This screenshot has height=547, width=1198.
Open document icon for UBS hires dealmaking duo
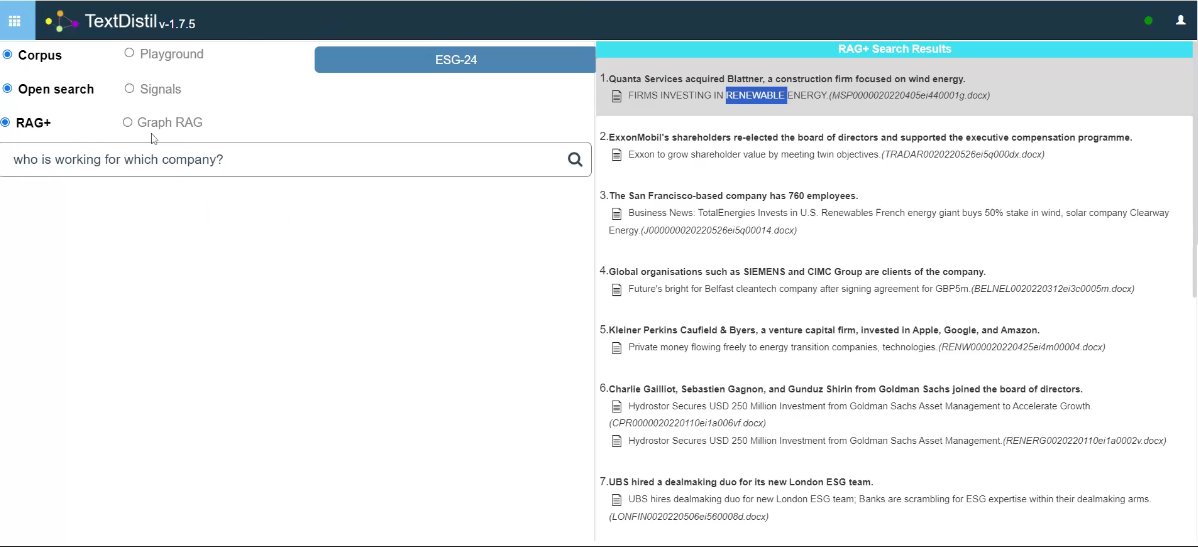(617, 500)
